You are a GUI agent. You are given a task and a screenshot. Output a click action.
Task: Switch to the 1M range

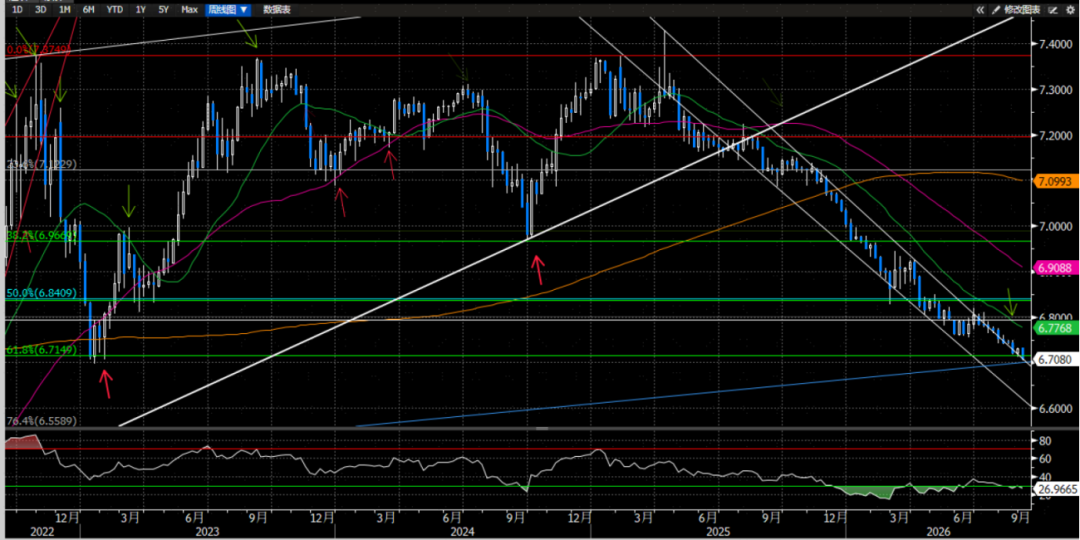64,10
